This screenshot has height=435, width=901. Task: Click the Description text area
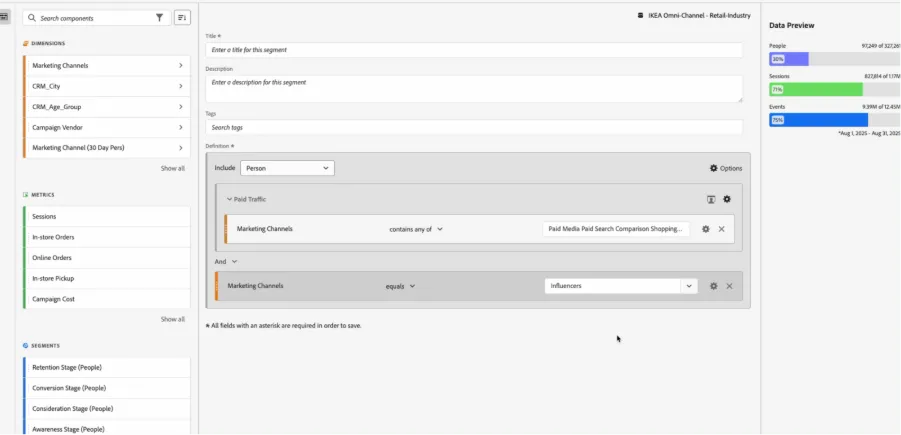pos(473,89)
